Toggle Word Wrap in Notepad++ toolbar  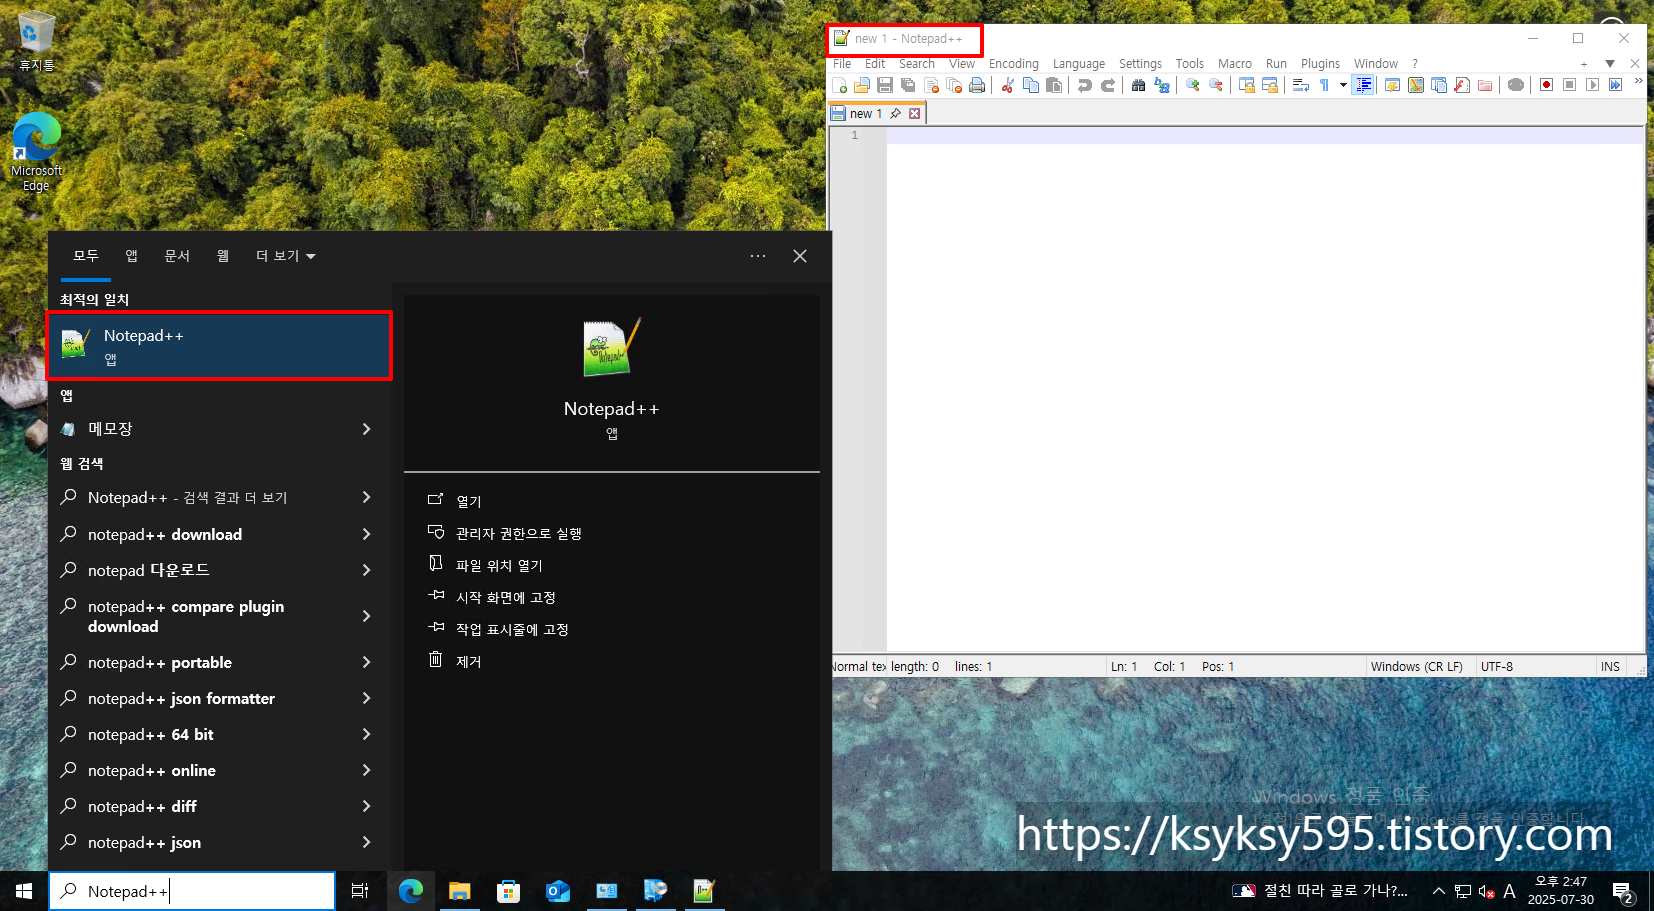click(1301, 85)
